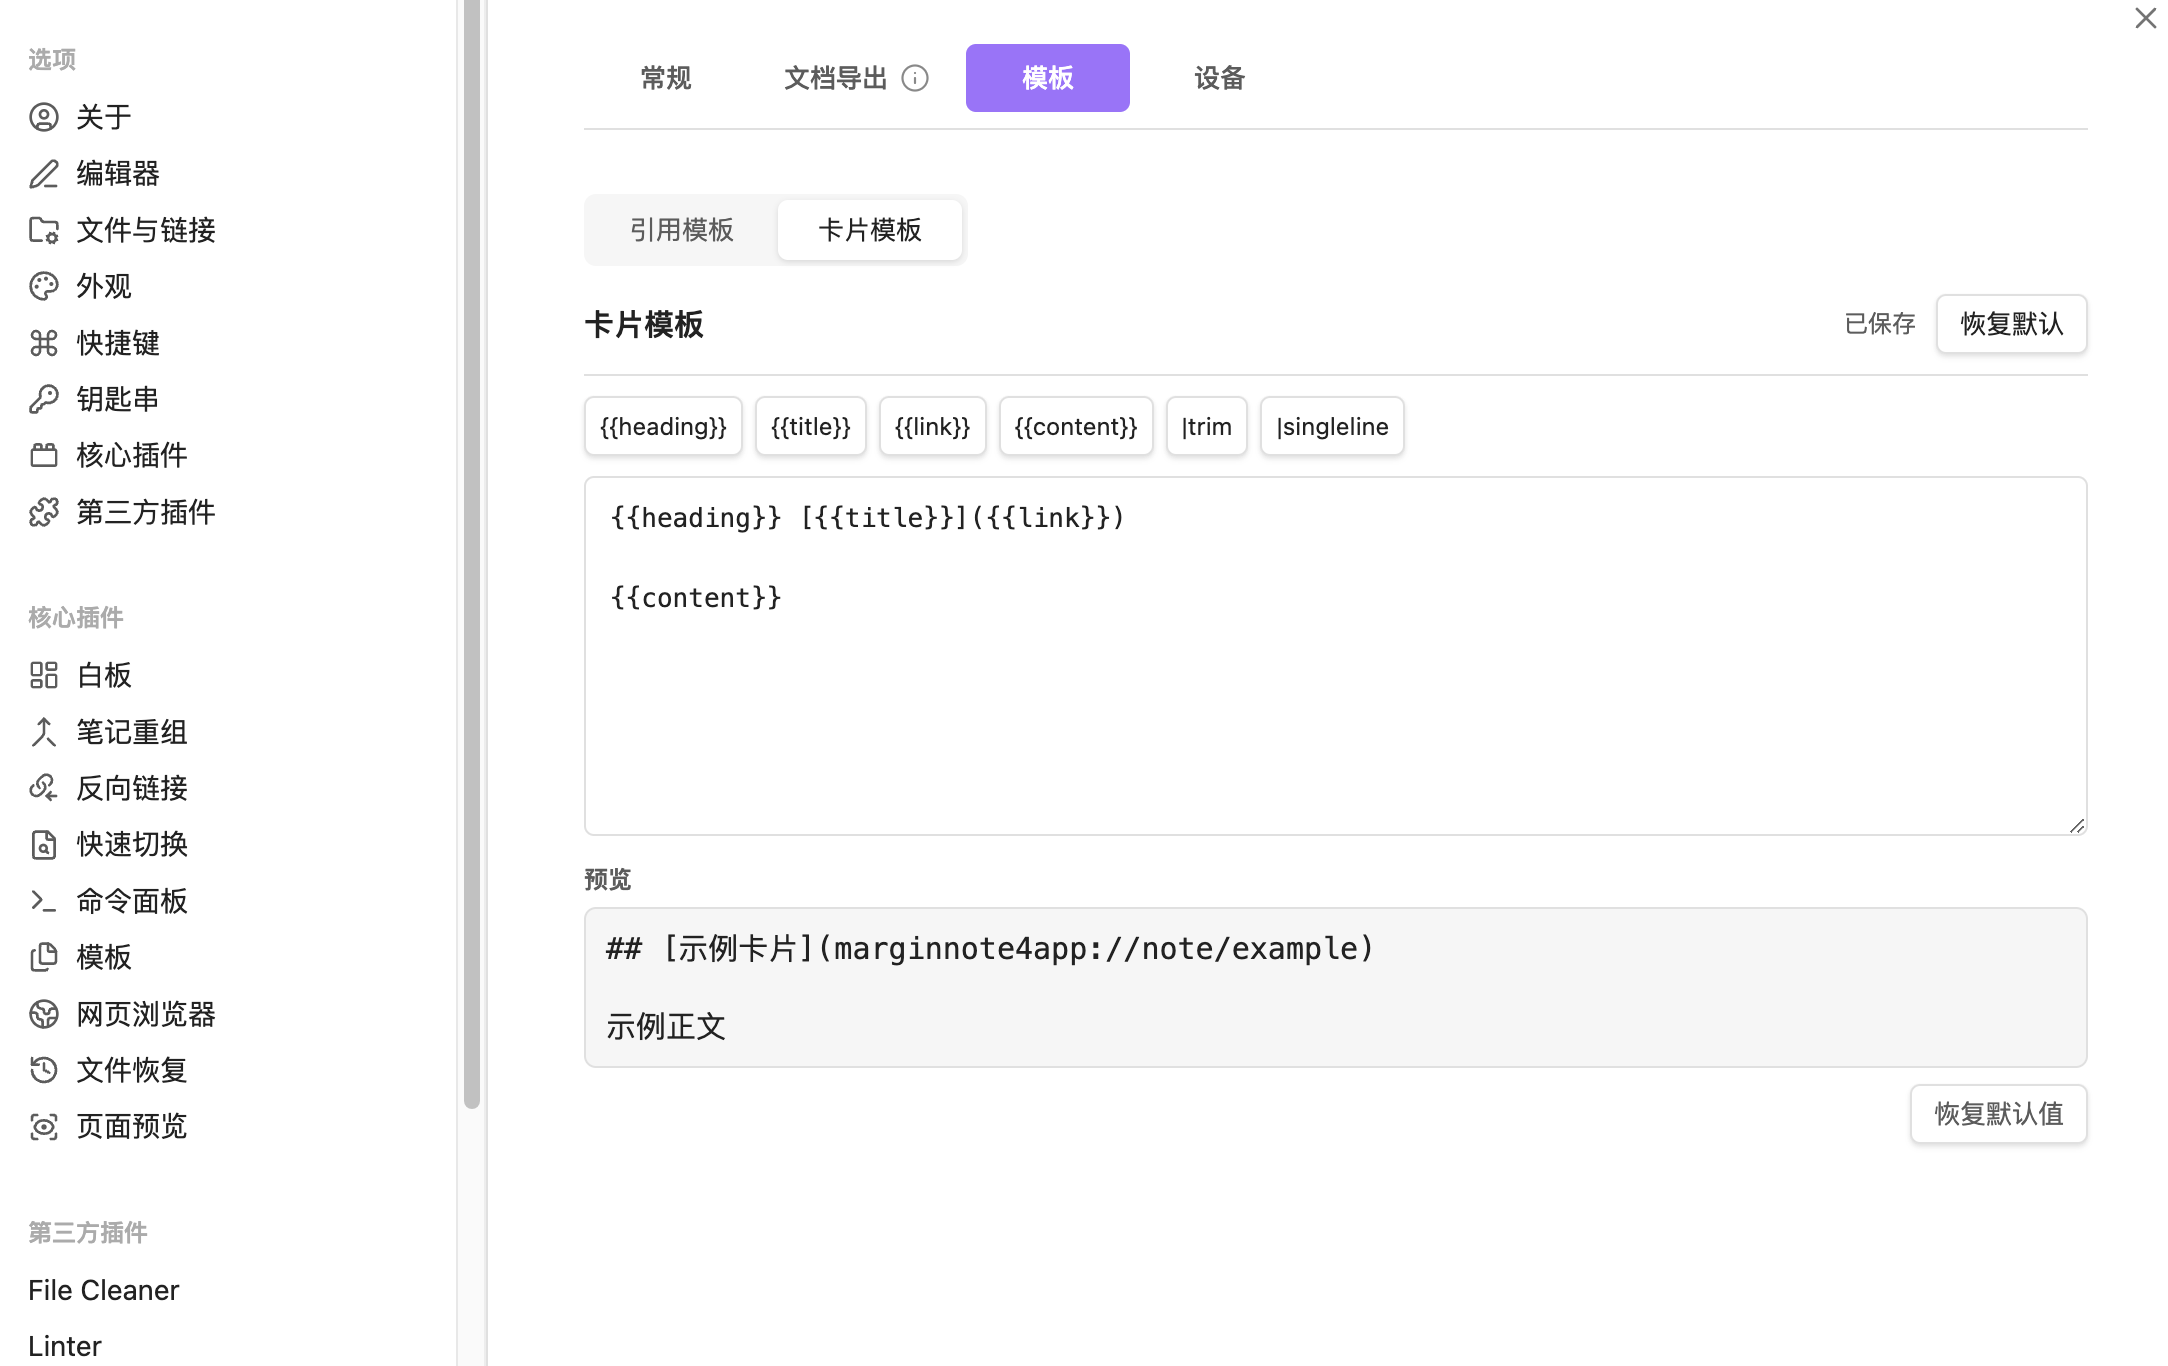The image size is (2168, 1366).
Task: Click the info icon next to 文档导出
Action: (915, 78)
